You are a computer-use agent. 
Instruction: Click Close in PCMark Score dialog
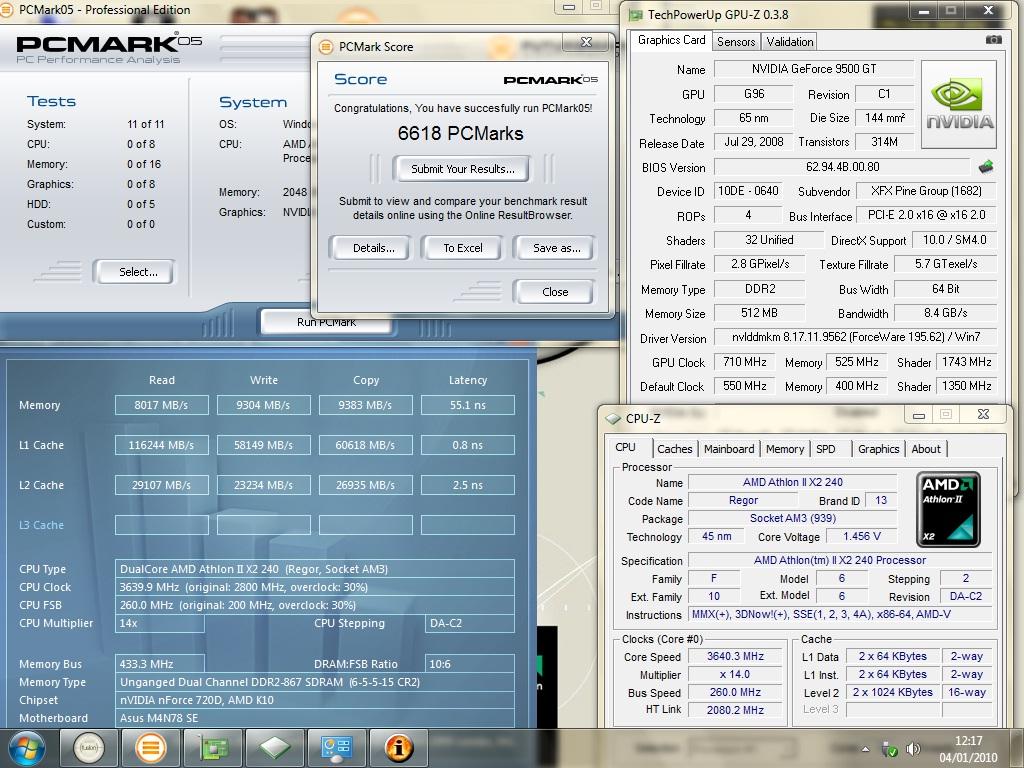[x=554, y=292]
